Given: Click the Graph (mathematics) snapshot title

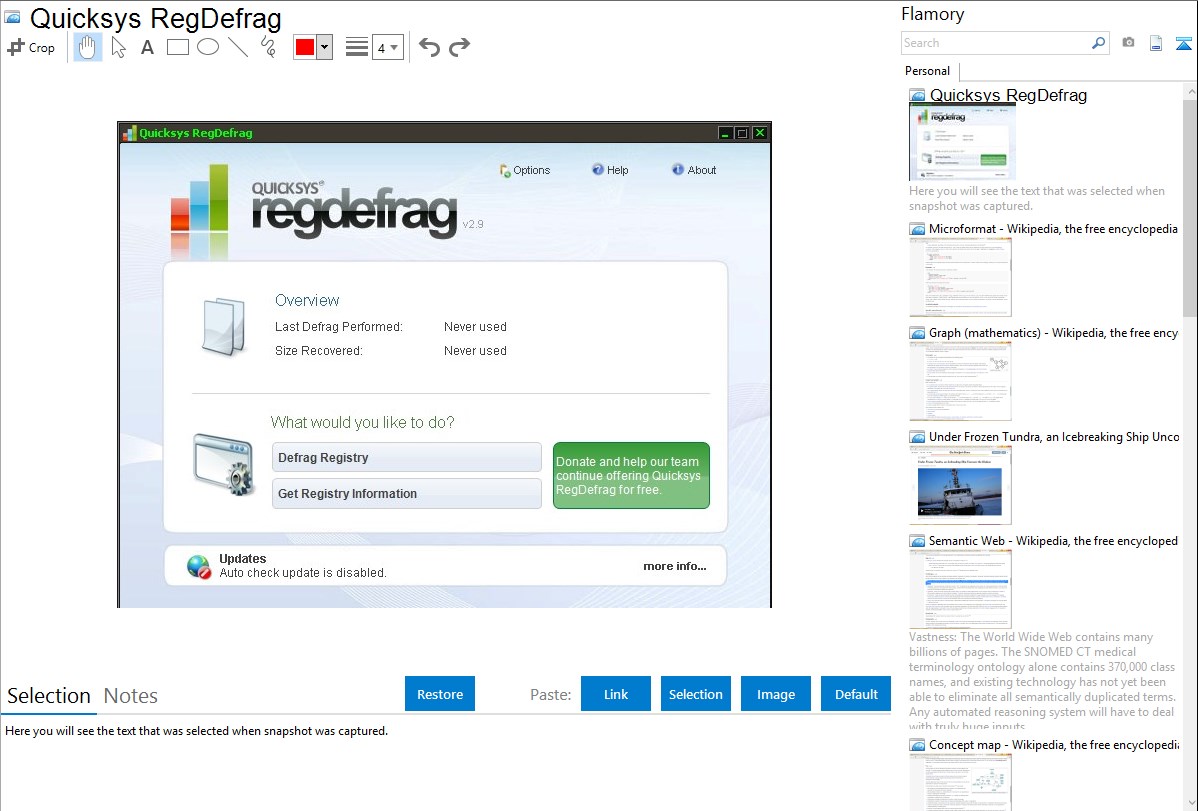Looking at the screenshot, I should point(1054,333).
